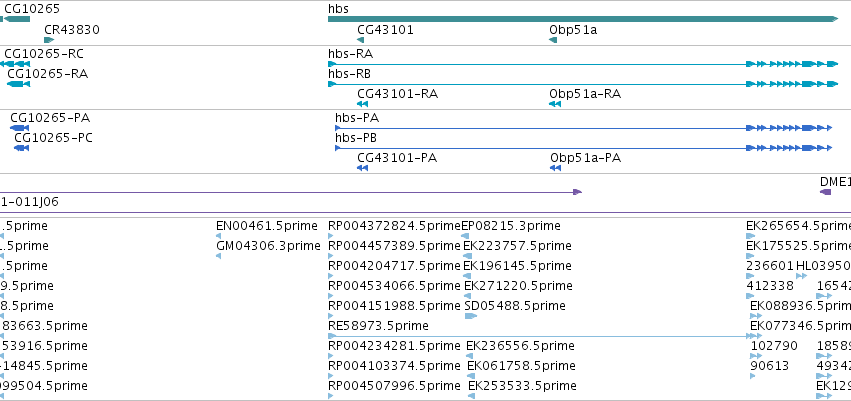The width and height of the screenshot is (851, 401).
Task: Click the CG43101-PA protein glyph
Action: click(x=363, y=168)
